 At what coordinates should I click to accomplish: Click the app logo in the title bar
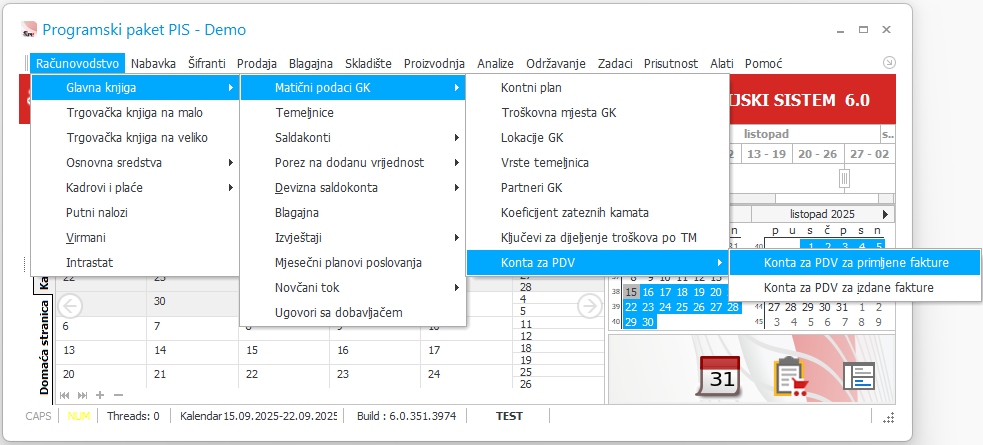pyautogui.click(x=28, y=29)
